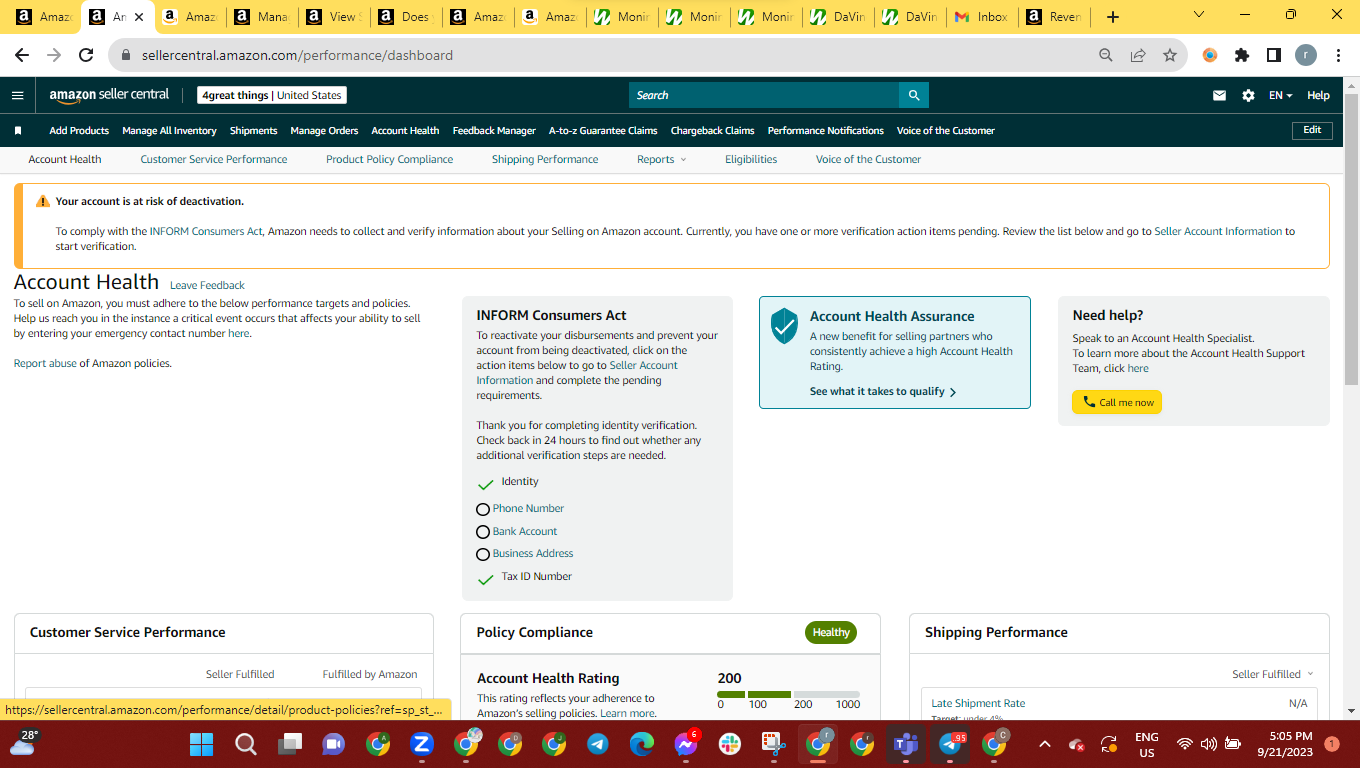1360x768 pixels.
Task: Open Microsoft Teams from the taskbar
Action: click(906, 744)
